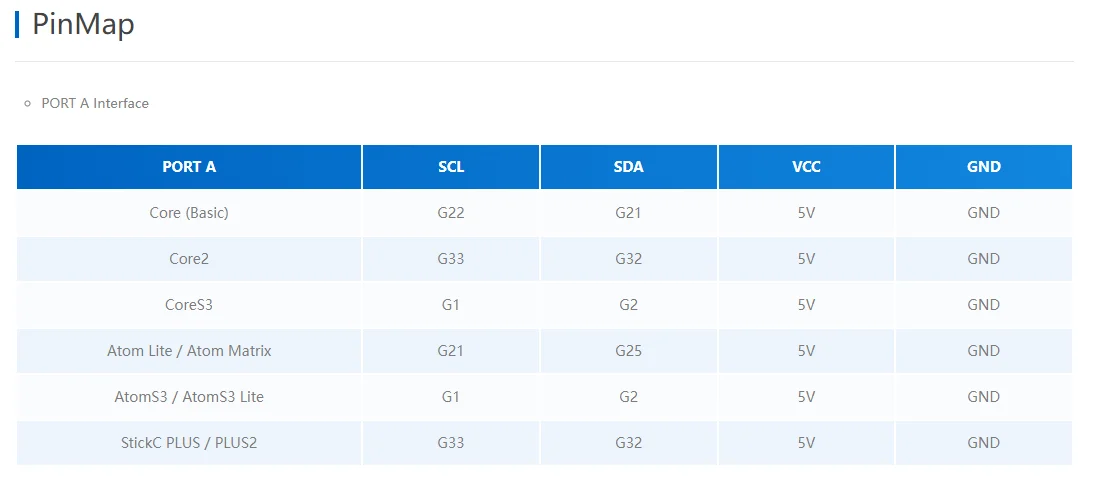Click the PORT A column header

(x=189, y=167)
